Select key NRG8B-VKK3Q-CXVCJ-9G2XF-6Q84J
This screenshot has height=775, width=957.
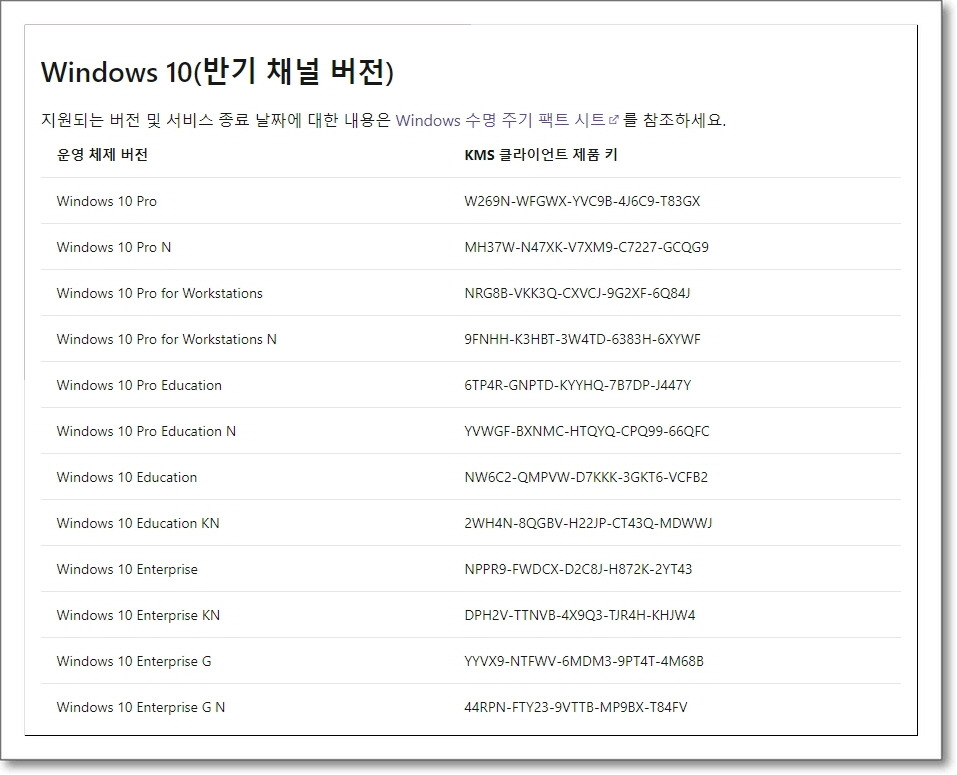point(577,294)
